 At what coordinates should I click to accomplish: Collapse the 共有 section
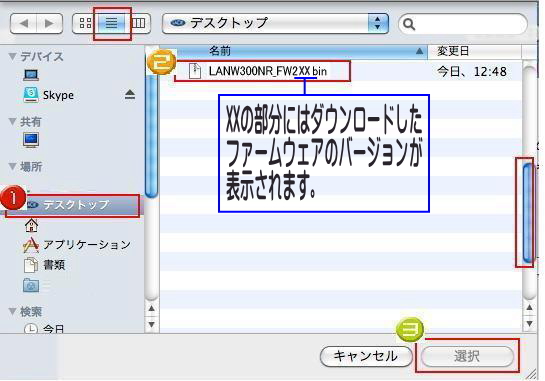[13, 121]
